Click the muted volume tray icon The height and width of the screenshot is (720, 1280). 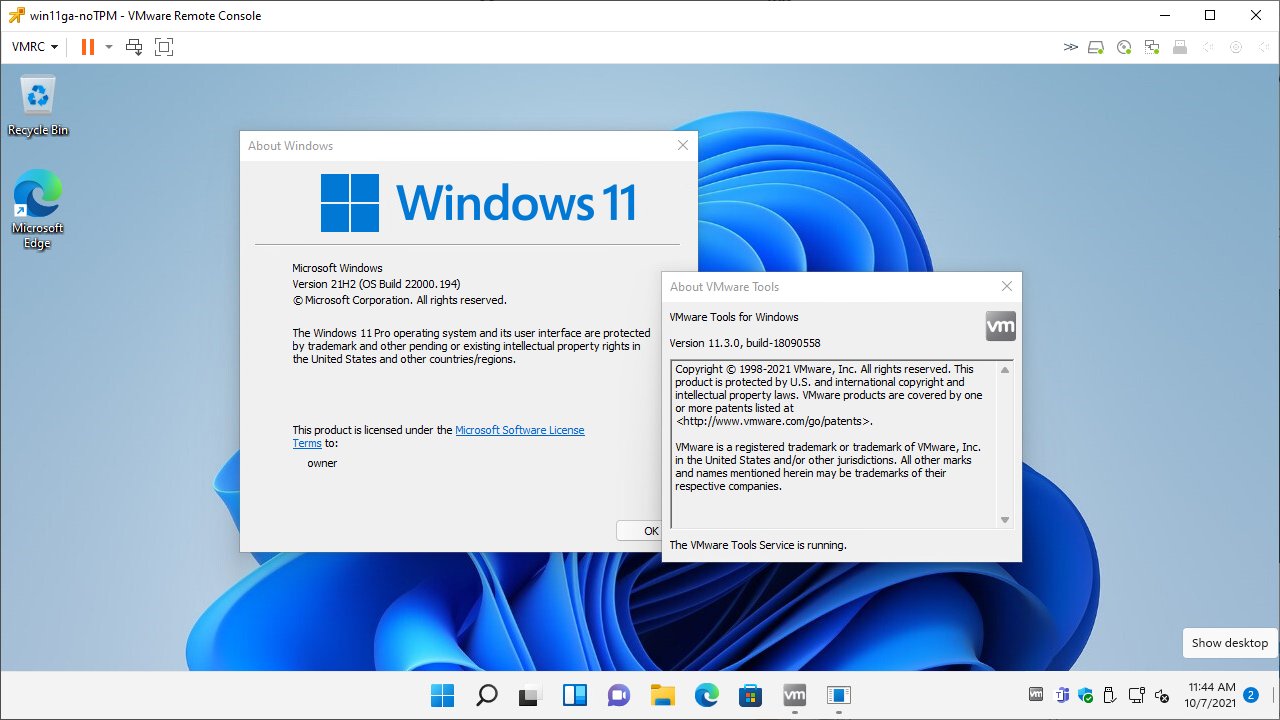[x=1162, y=695]
